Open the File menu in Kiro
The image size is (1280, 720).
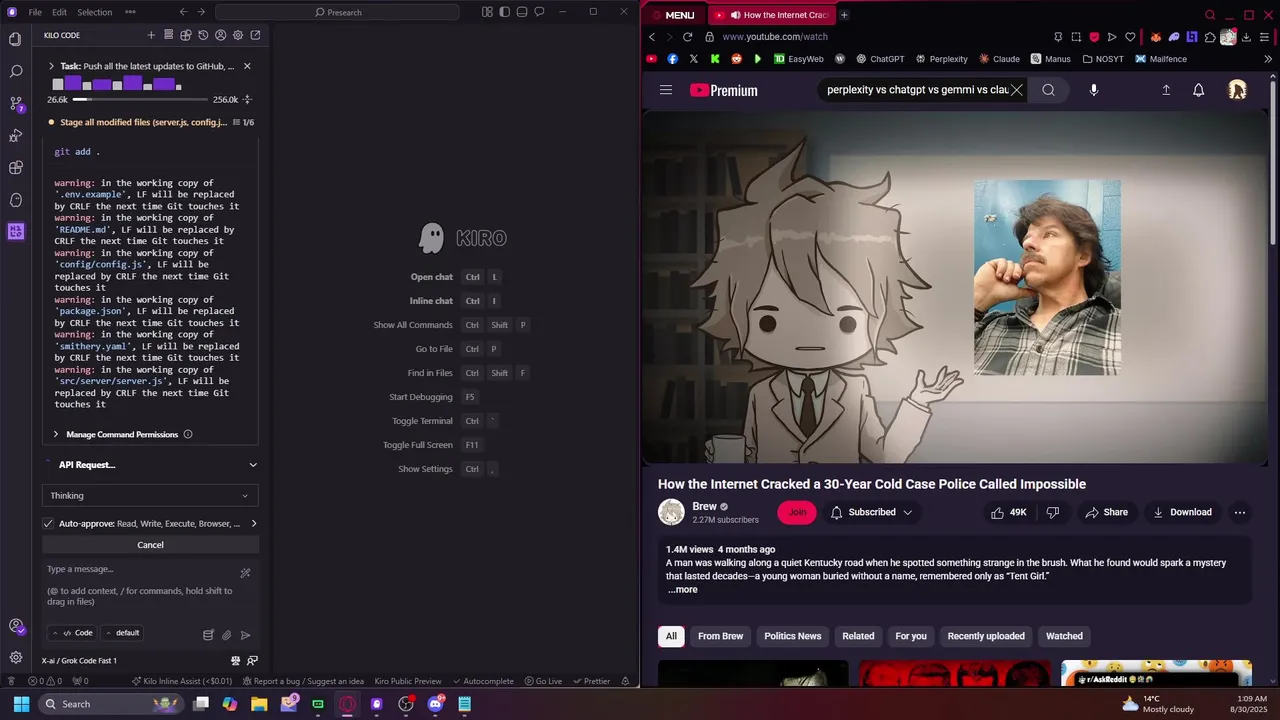pos(35,12)
